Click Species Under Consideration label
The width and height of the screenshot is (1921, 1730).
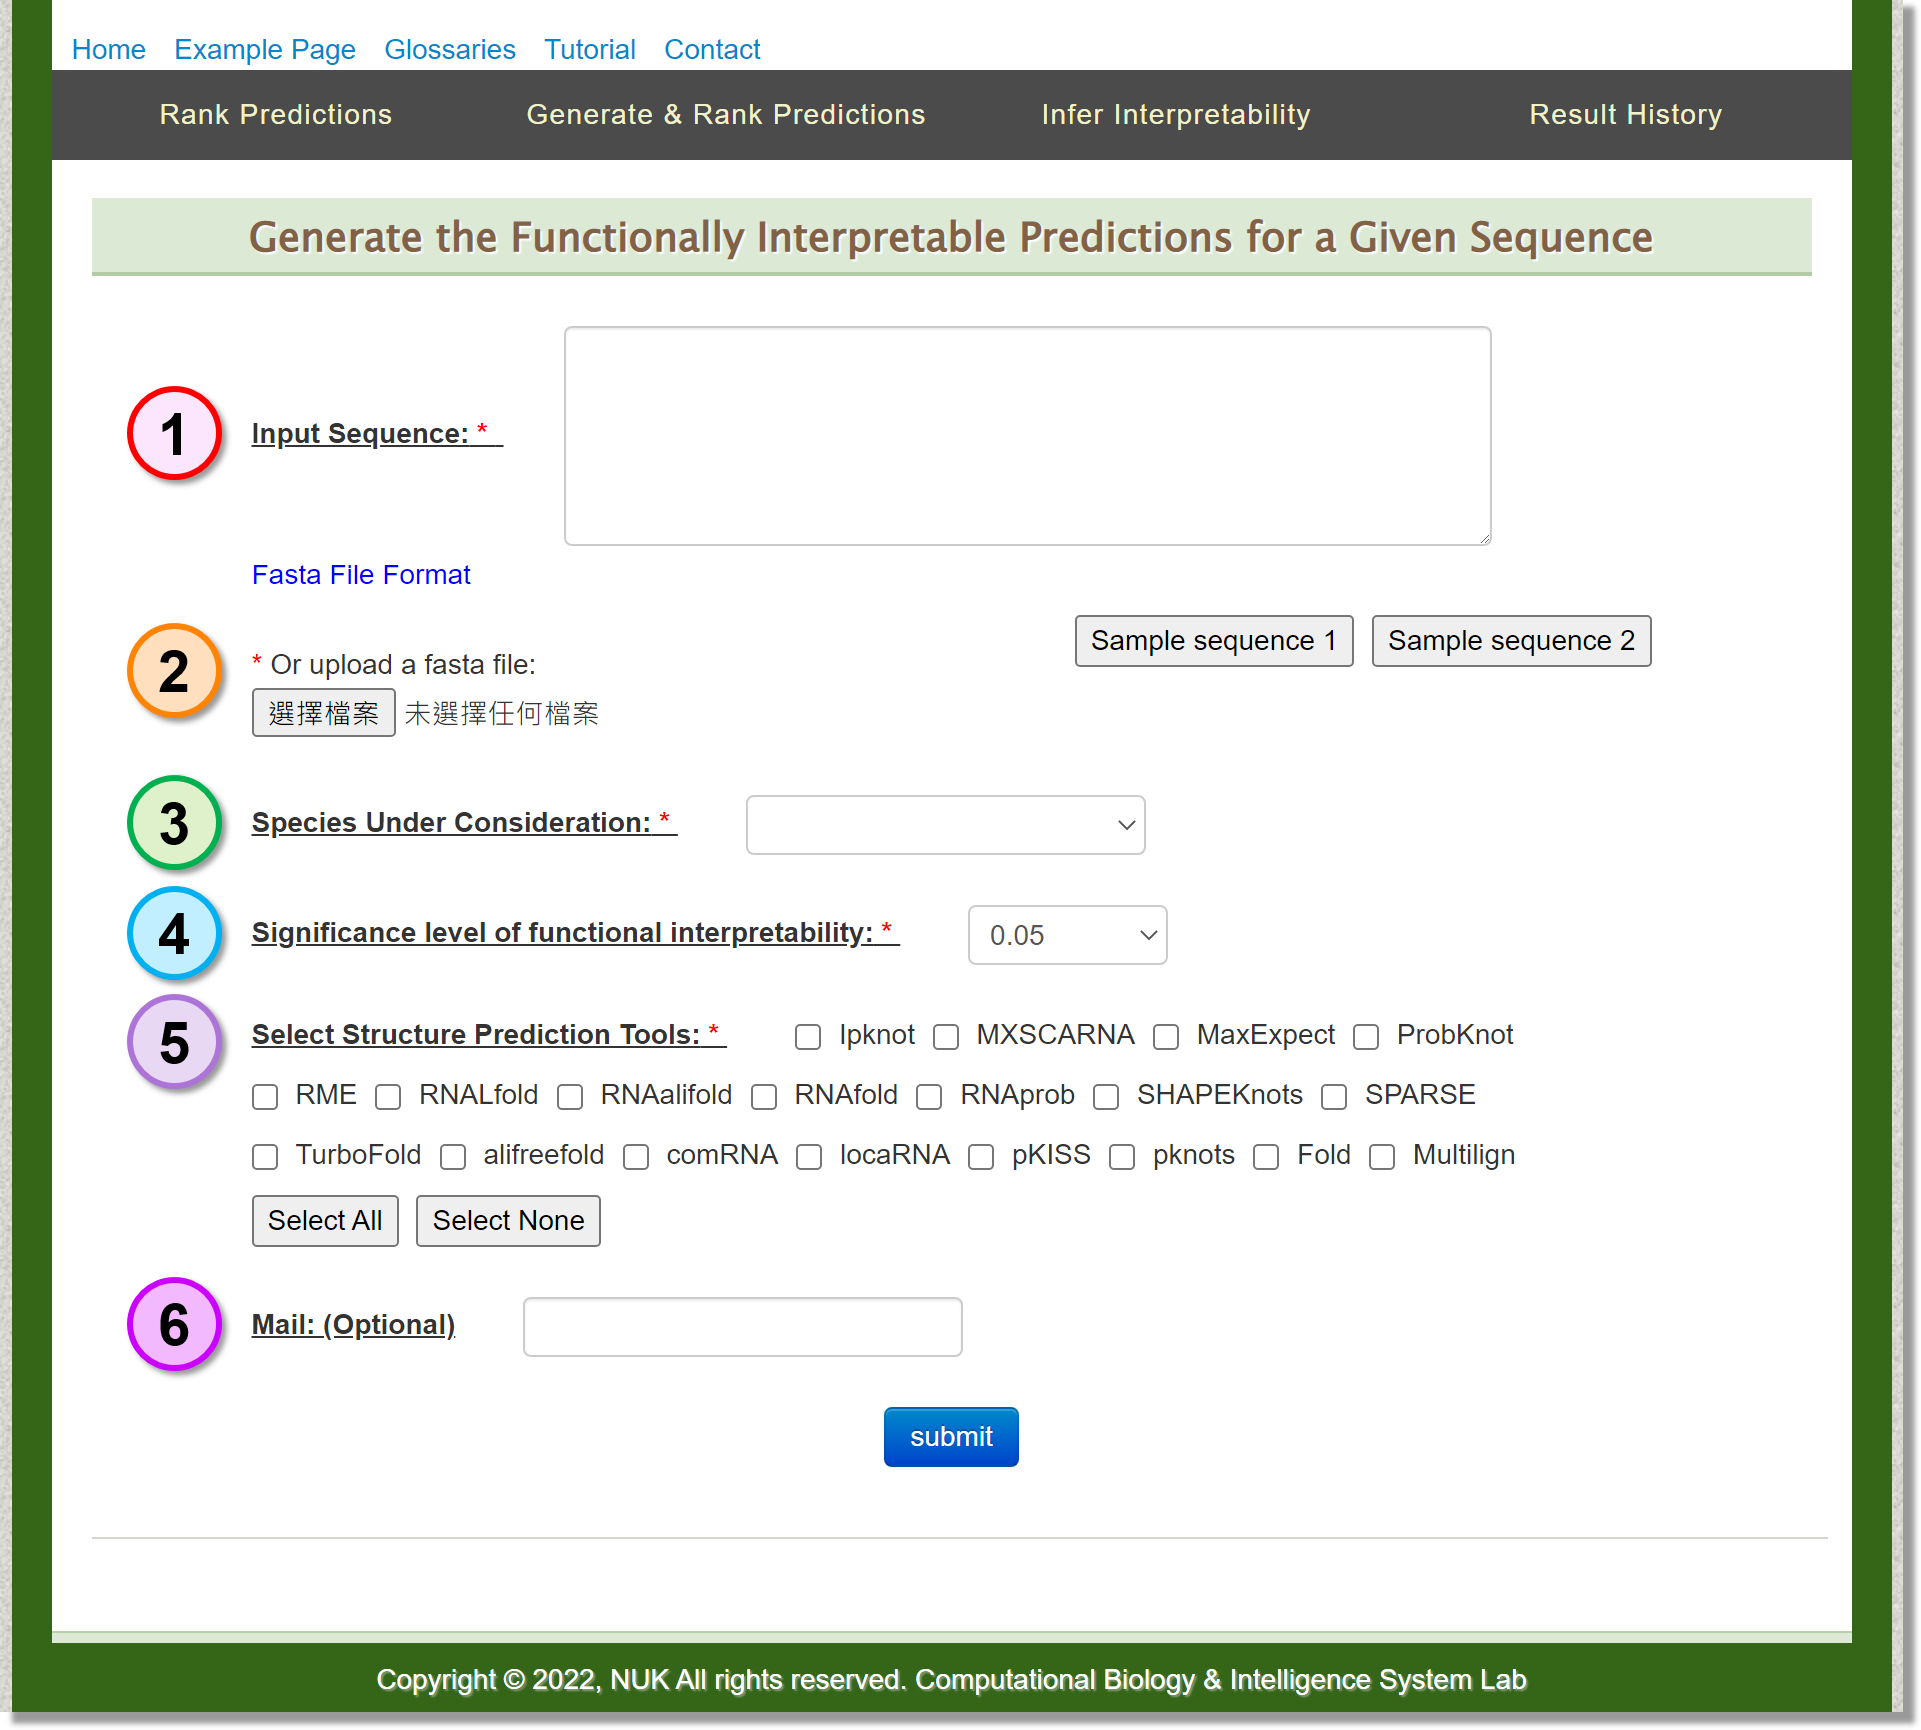point(464,823)
